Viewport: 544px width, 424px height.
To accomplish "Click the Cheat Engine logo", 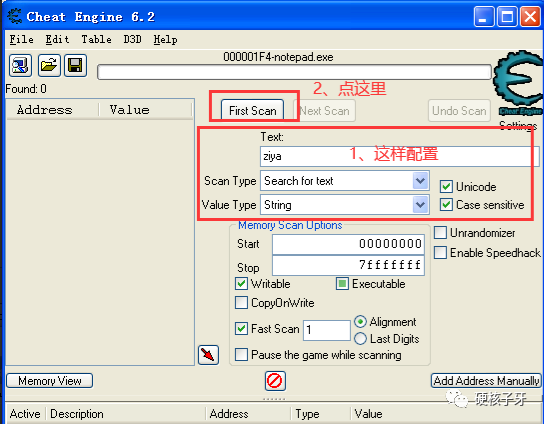I will click(x=518, y=83).
